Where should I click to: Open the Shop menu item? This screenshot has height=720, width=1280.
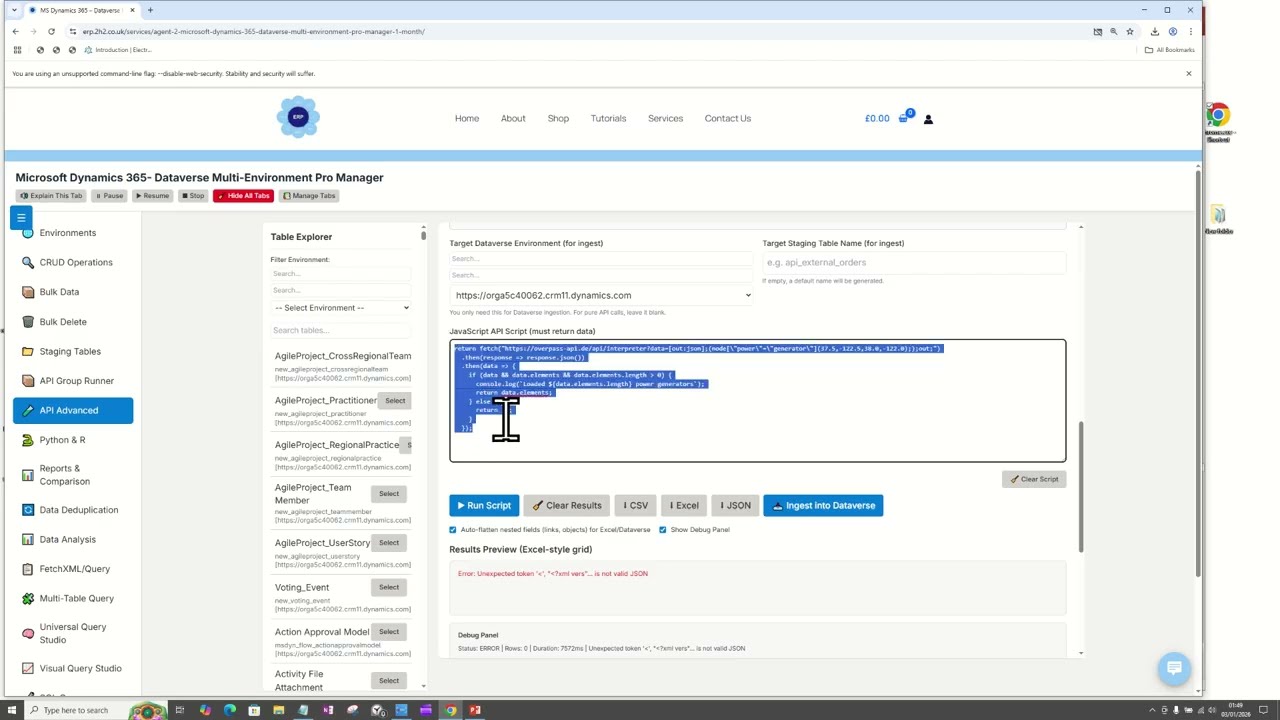pos(558,118)
